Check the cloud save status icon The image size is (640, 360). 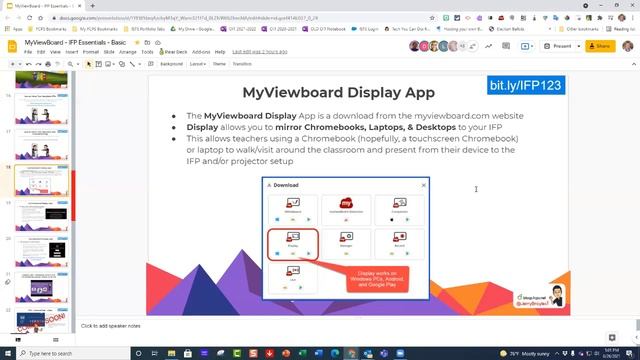(x=158, y=42)
